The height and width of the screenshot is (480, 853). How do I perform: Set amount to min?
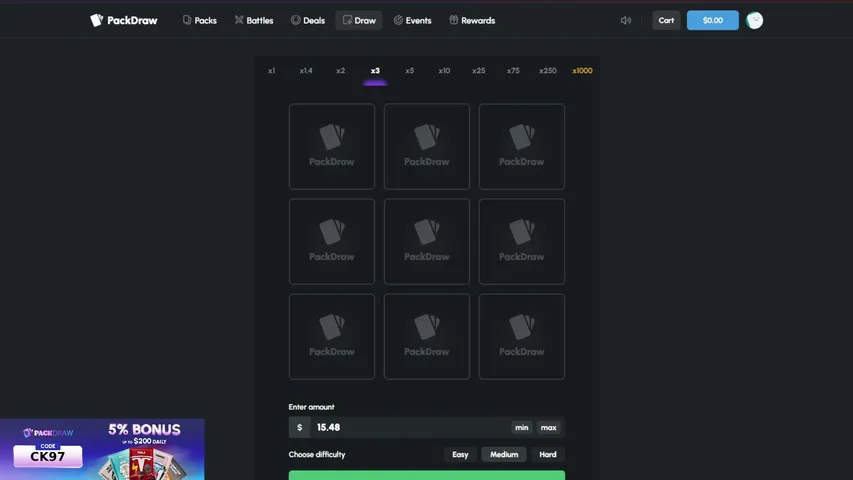522,427
